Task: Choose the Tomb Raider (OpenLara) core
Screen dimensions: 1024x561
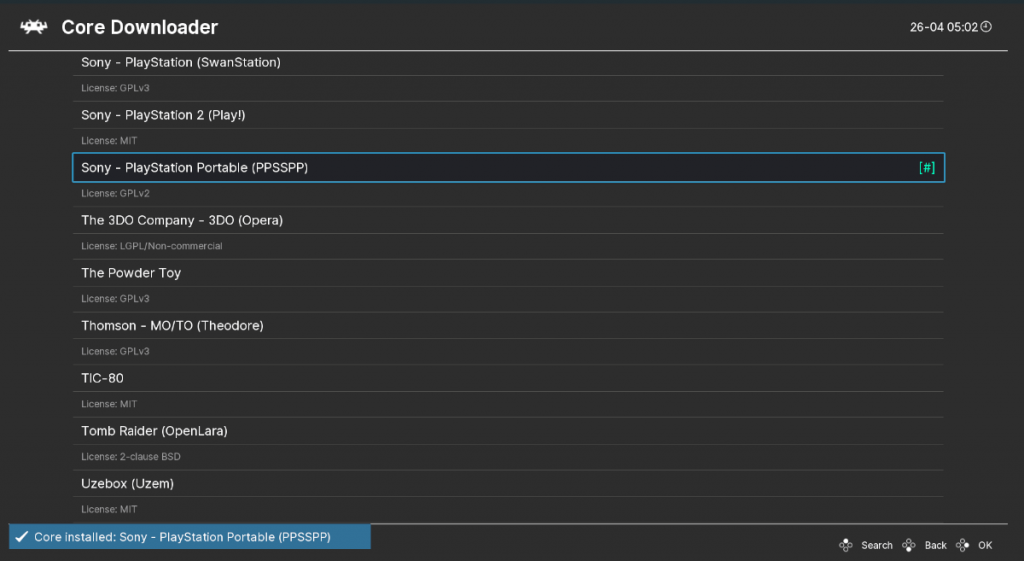Action: 154,431
